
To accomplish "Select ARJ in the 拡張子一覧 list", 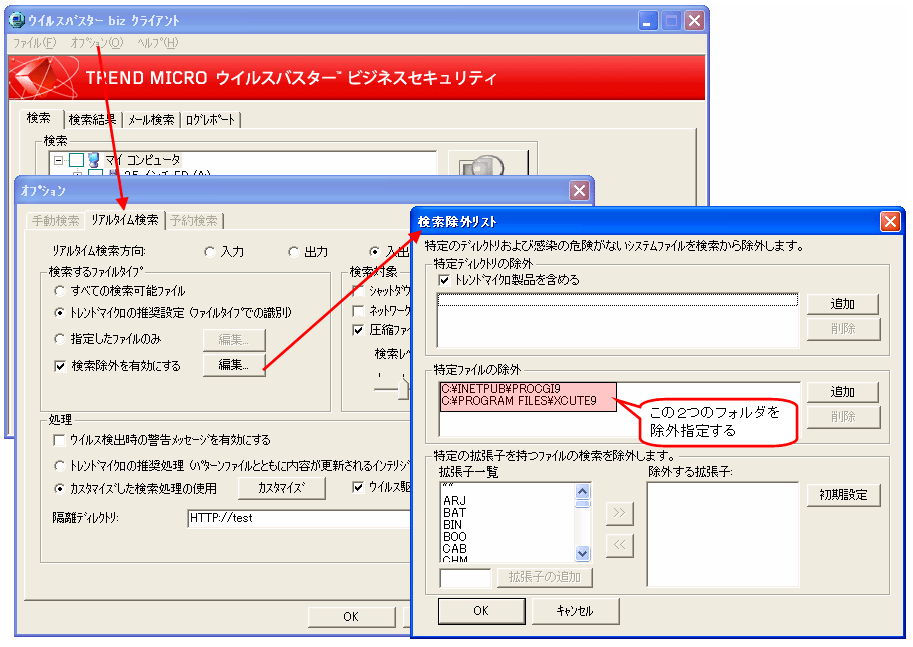I will point(454,501).
